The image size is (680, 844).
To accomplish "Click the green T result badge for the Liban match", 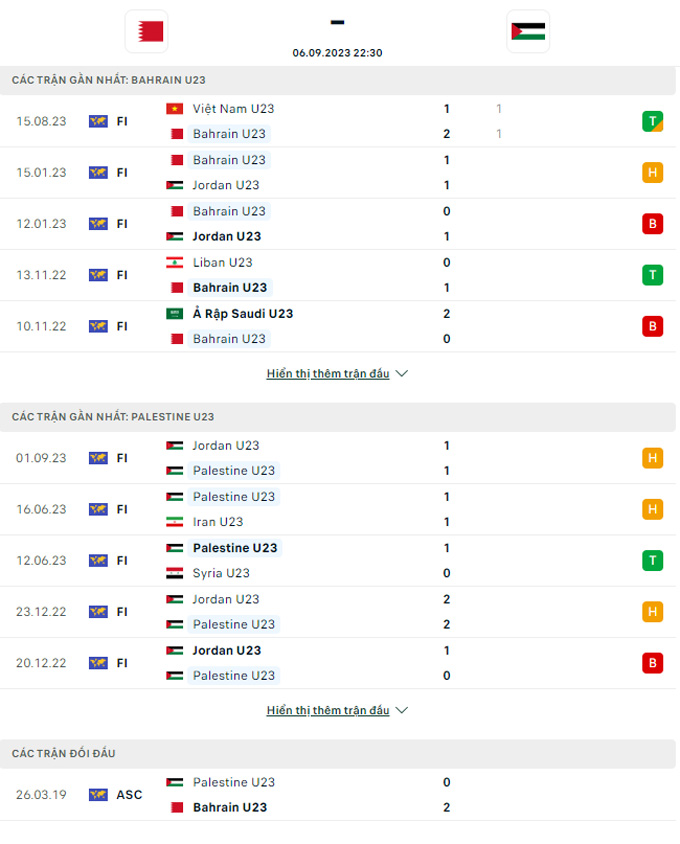I will [x=652, y=275].
